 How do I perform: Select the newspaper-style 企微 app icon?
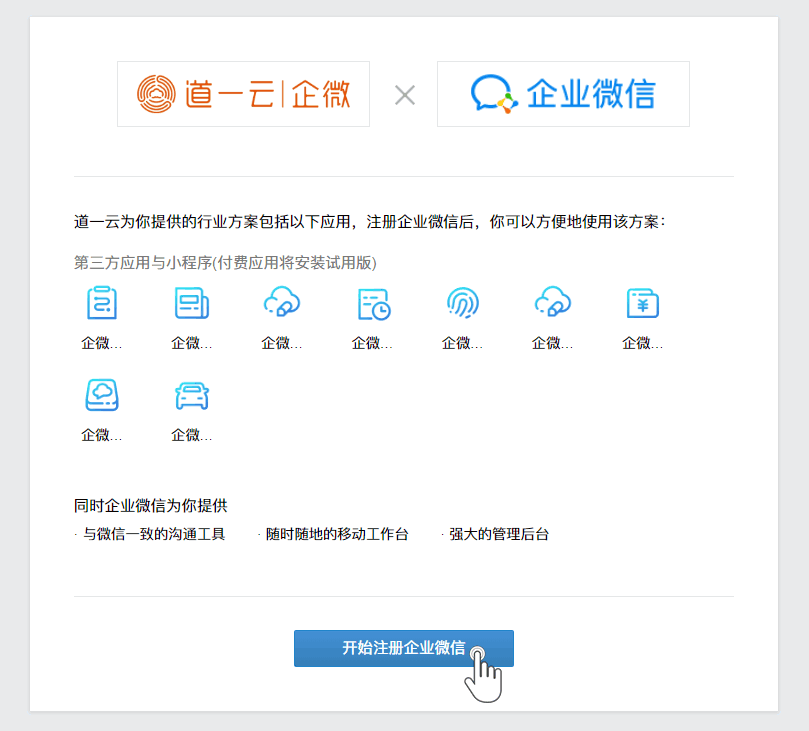pyautogui.click(x=191, y=303)
